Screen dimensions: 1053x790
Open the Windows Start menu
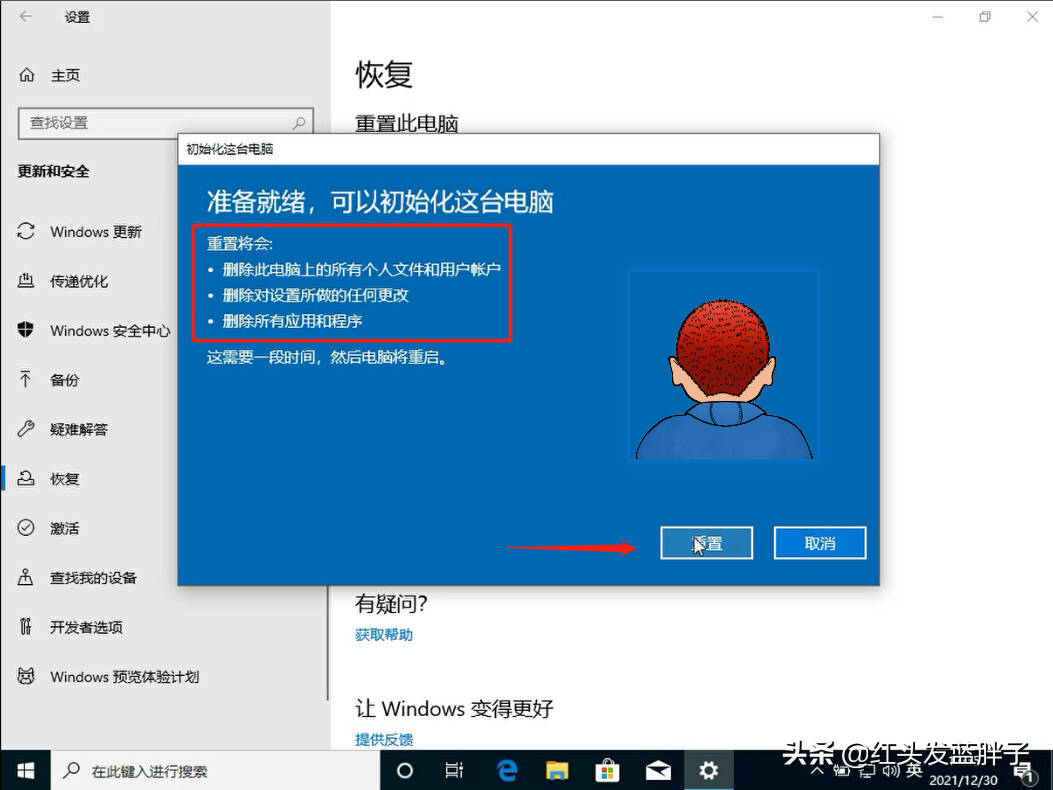point(25,771)
